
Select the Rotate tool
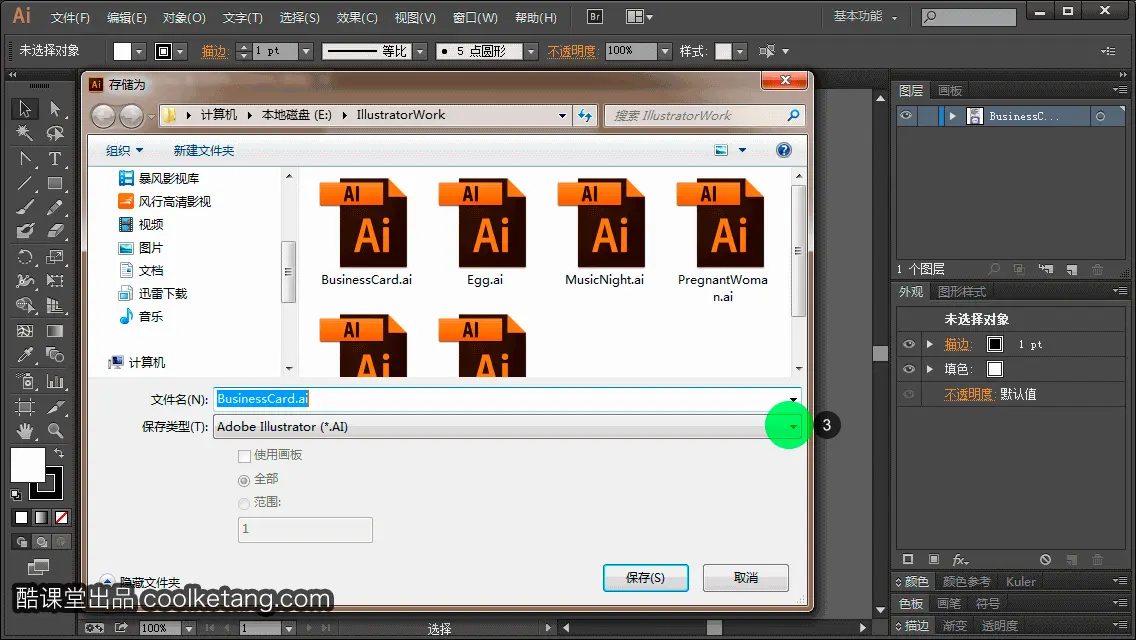tap(25, 257)
